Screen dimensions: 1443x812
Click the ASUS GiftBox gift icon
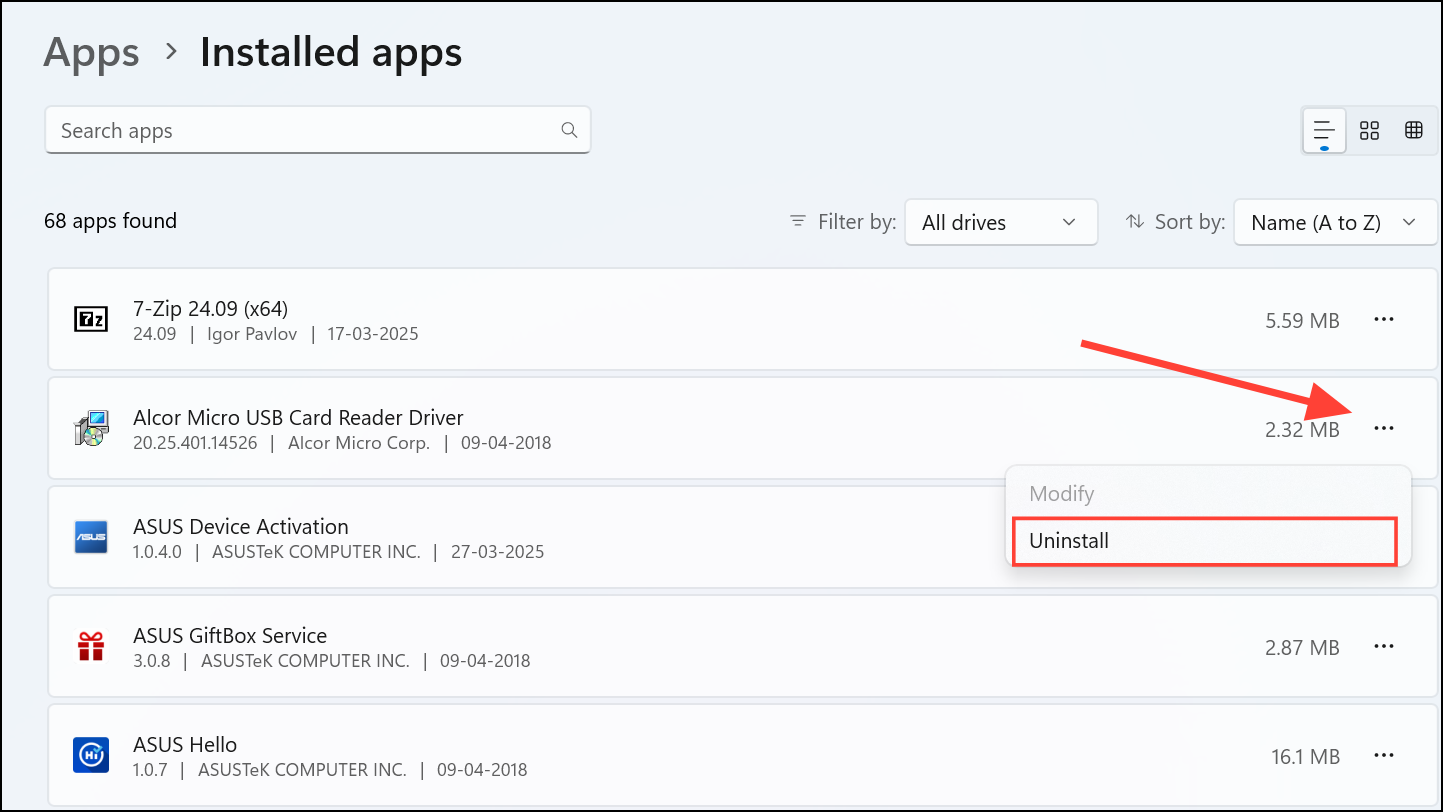91,646
